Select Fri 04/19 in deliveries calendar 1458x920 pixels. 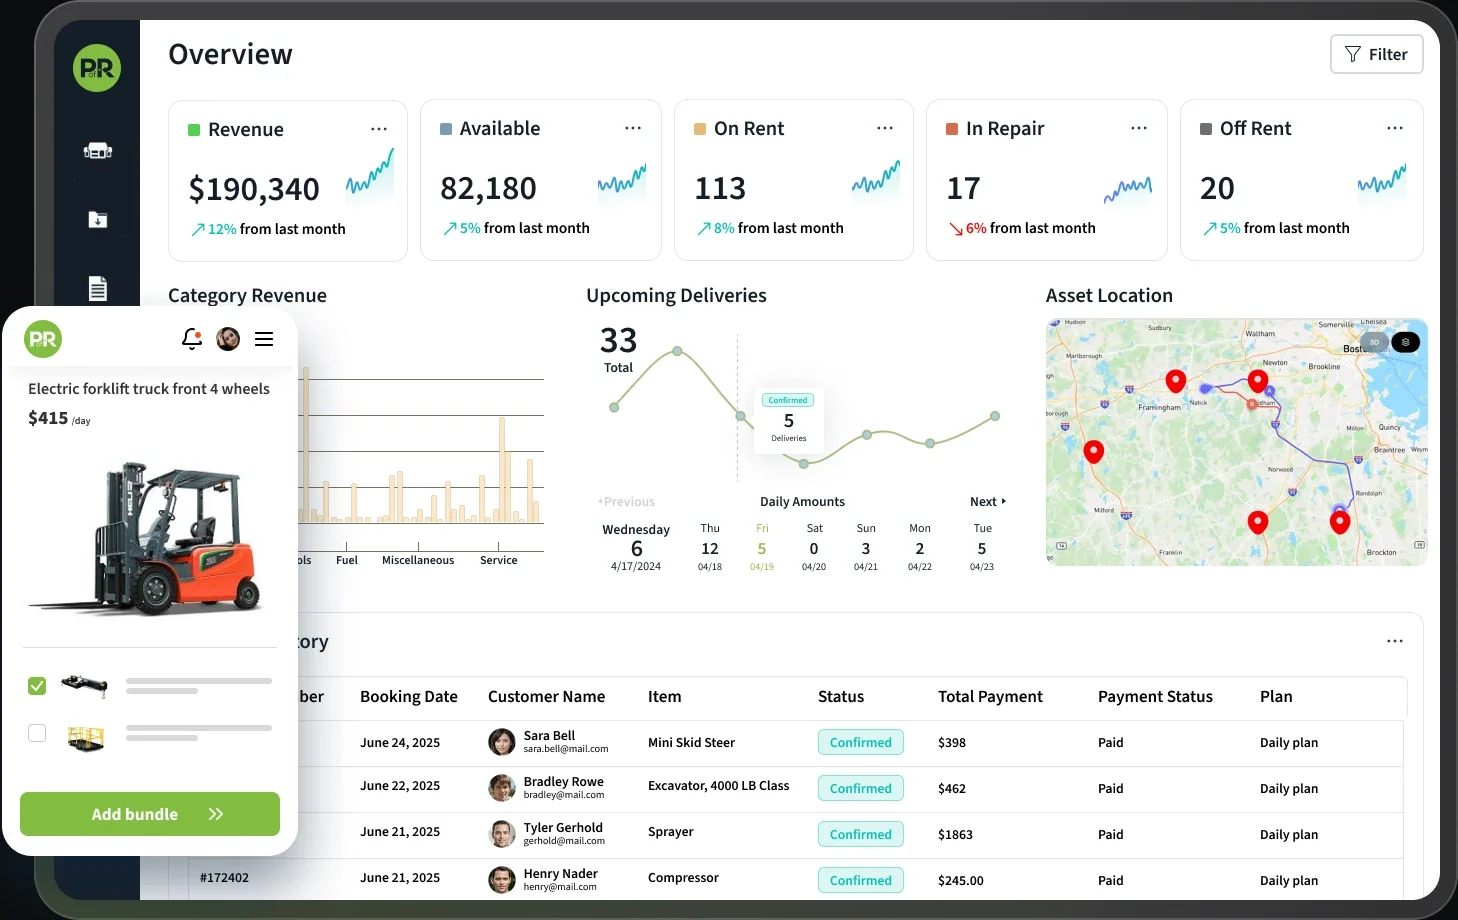[x=762, y=548]
